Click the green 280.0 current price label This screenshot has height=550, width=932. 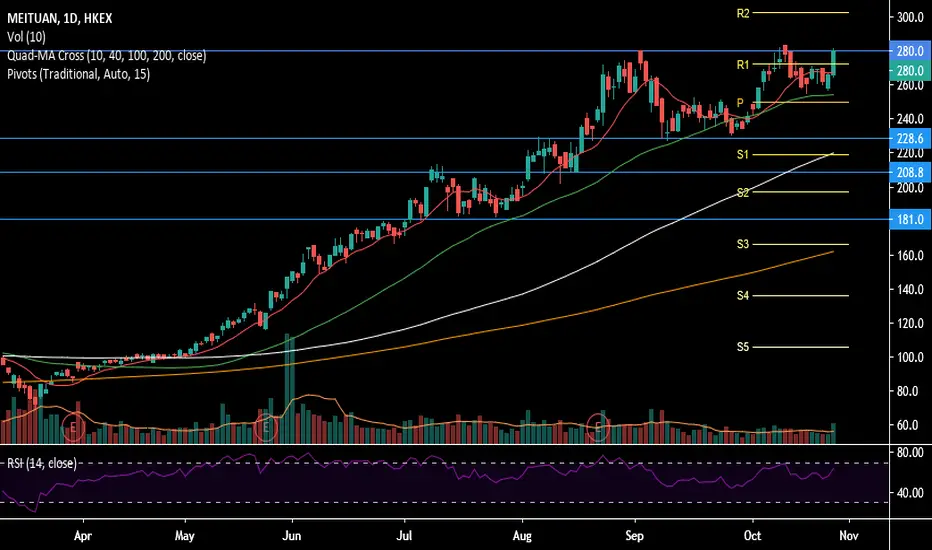(909, 71)
